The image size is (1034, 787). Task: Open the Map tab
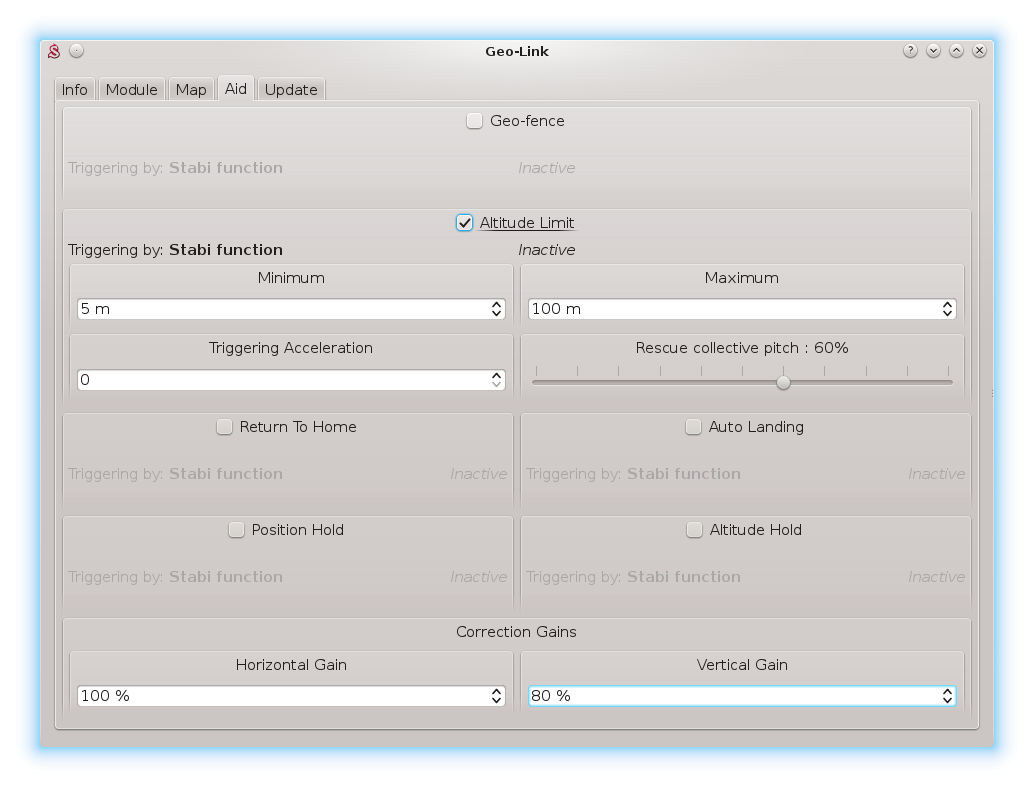pyautogui.click(x=190, y=90)
